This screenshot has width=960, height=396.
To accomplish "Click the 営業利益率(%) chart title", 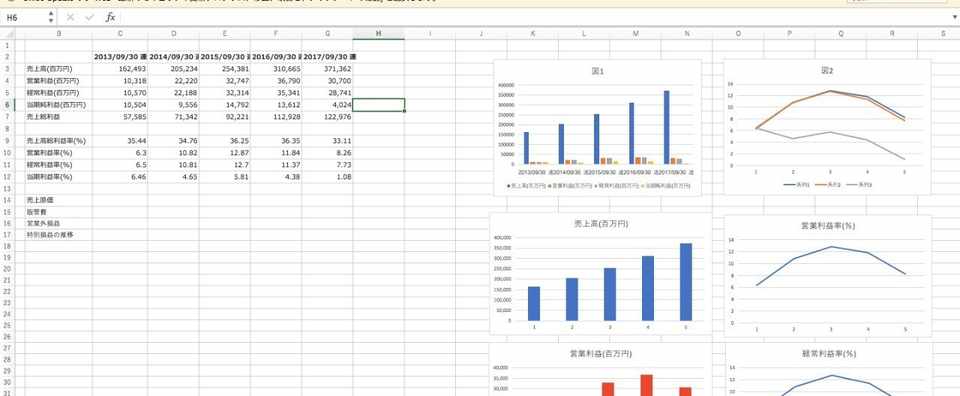I will click(828, 225).
